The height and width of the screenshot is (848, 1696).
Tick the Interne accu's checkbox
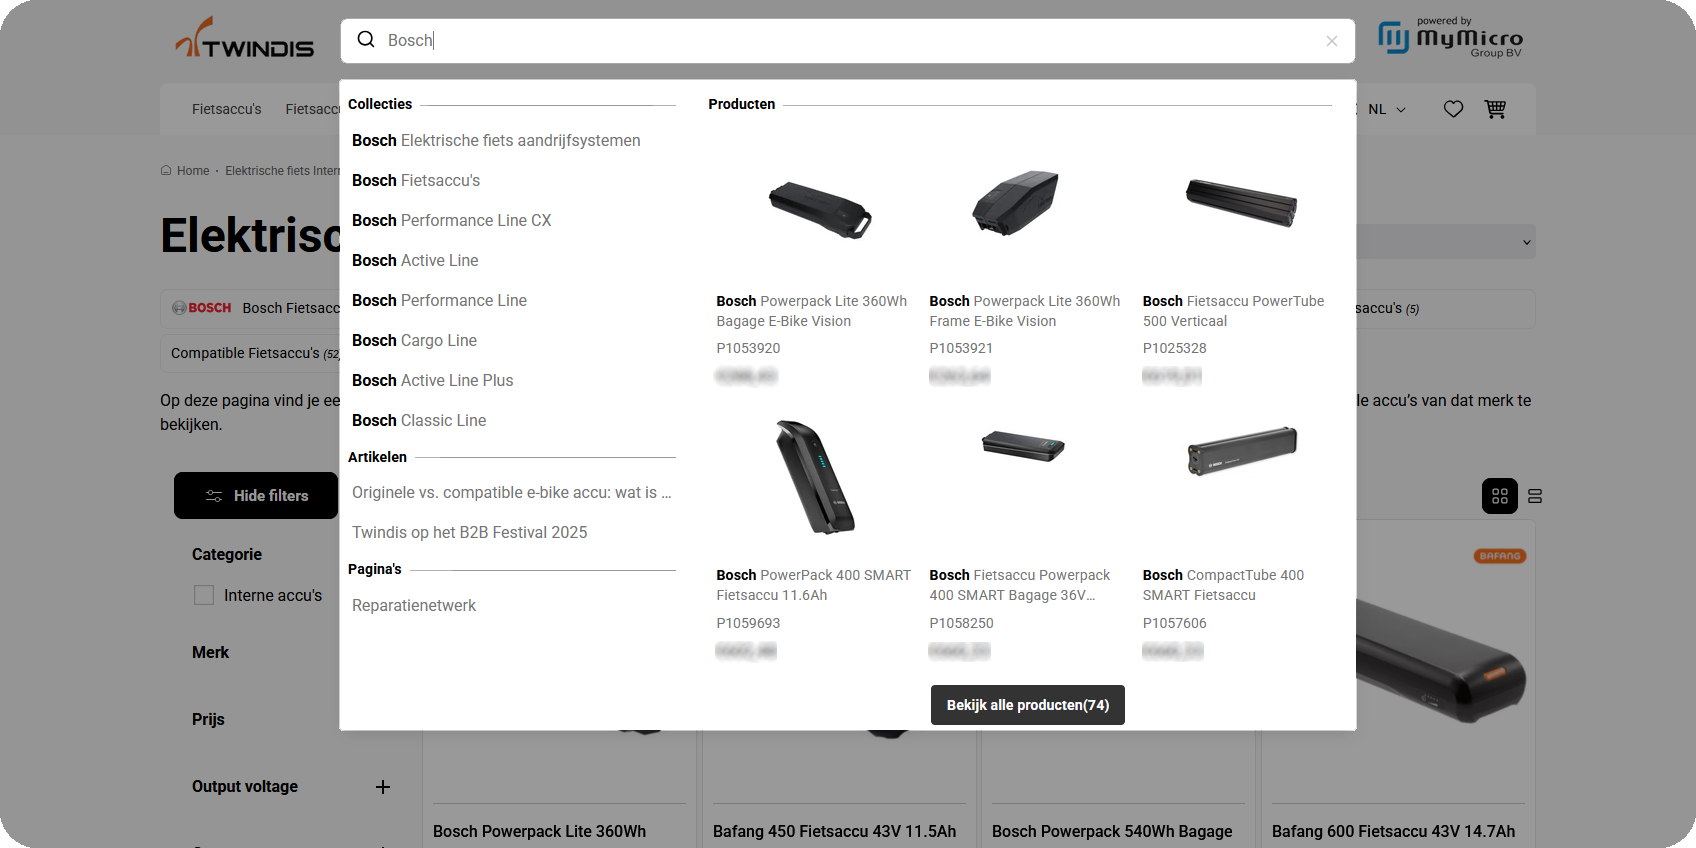click(x=204, y=595)
